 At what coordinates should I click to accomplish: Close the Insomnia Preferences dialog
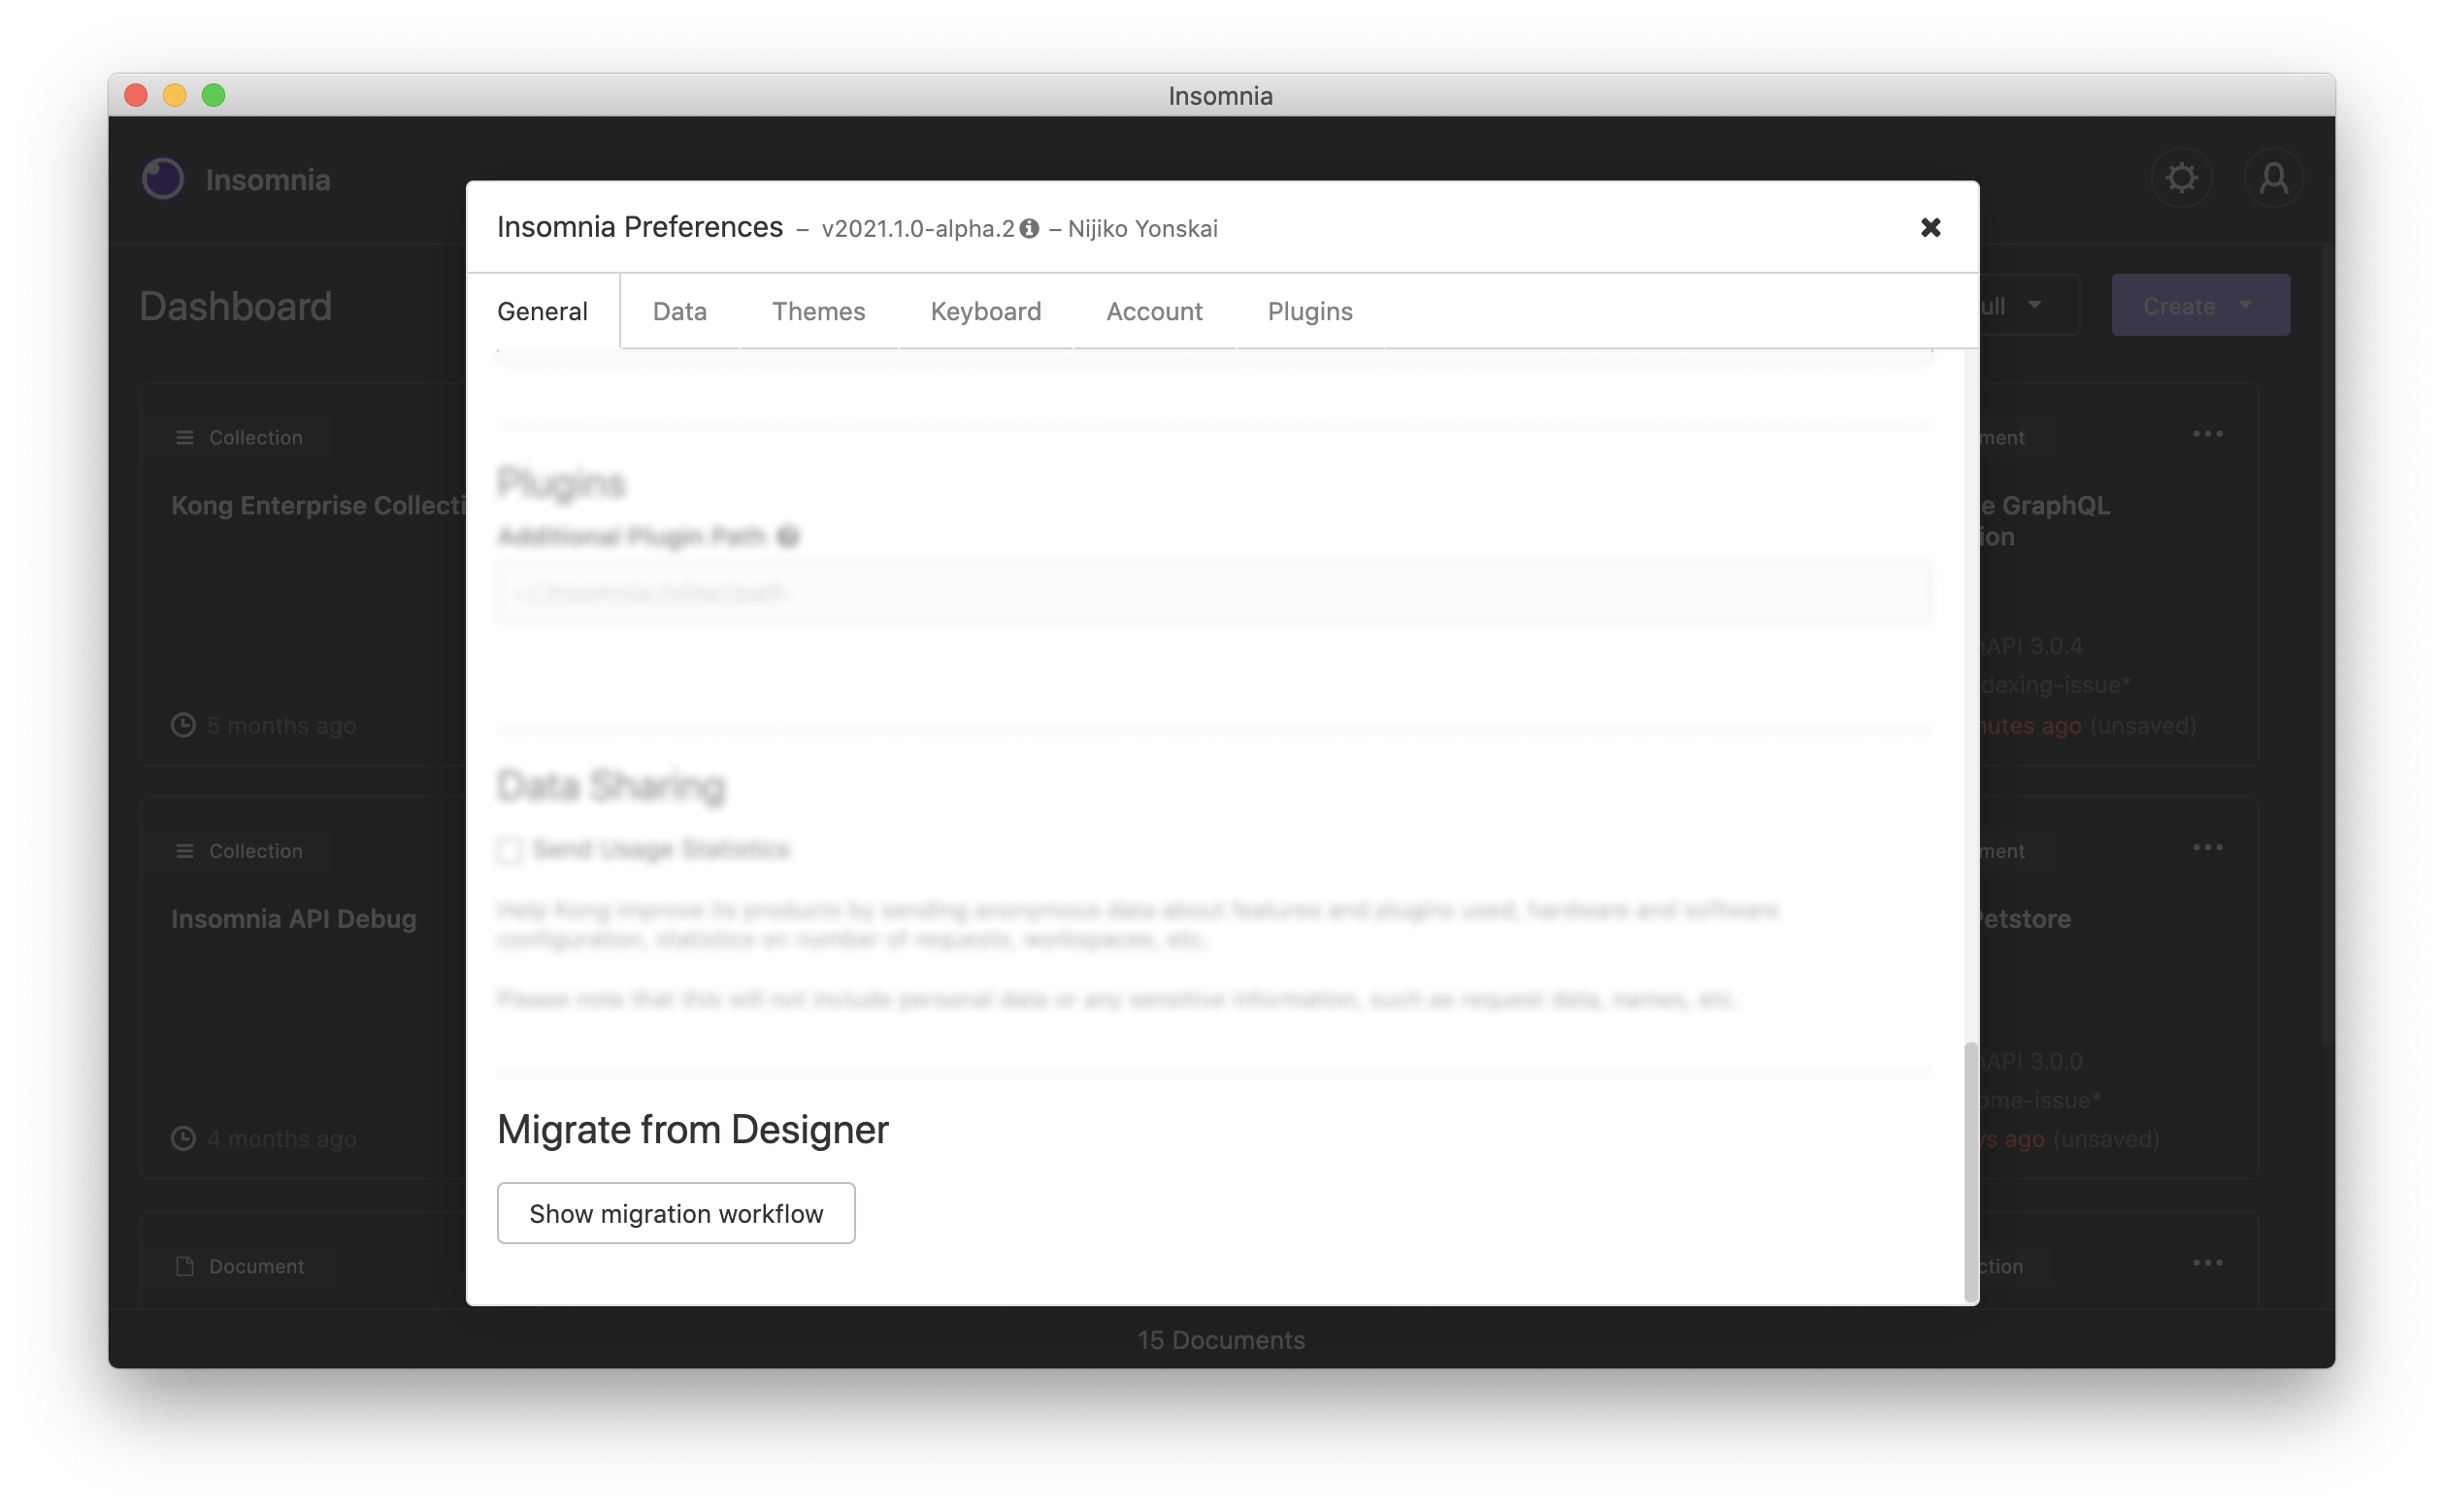(1930, 228)
